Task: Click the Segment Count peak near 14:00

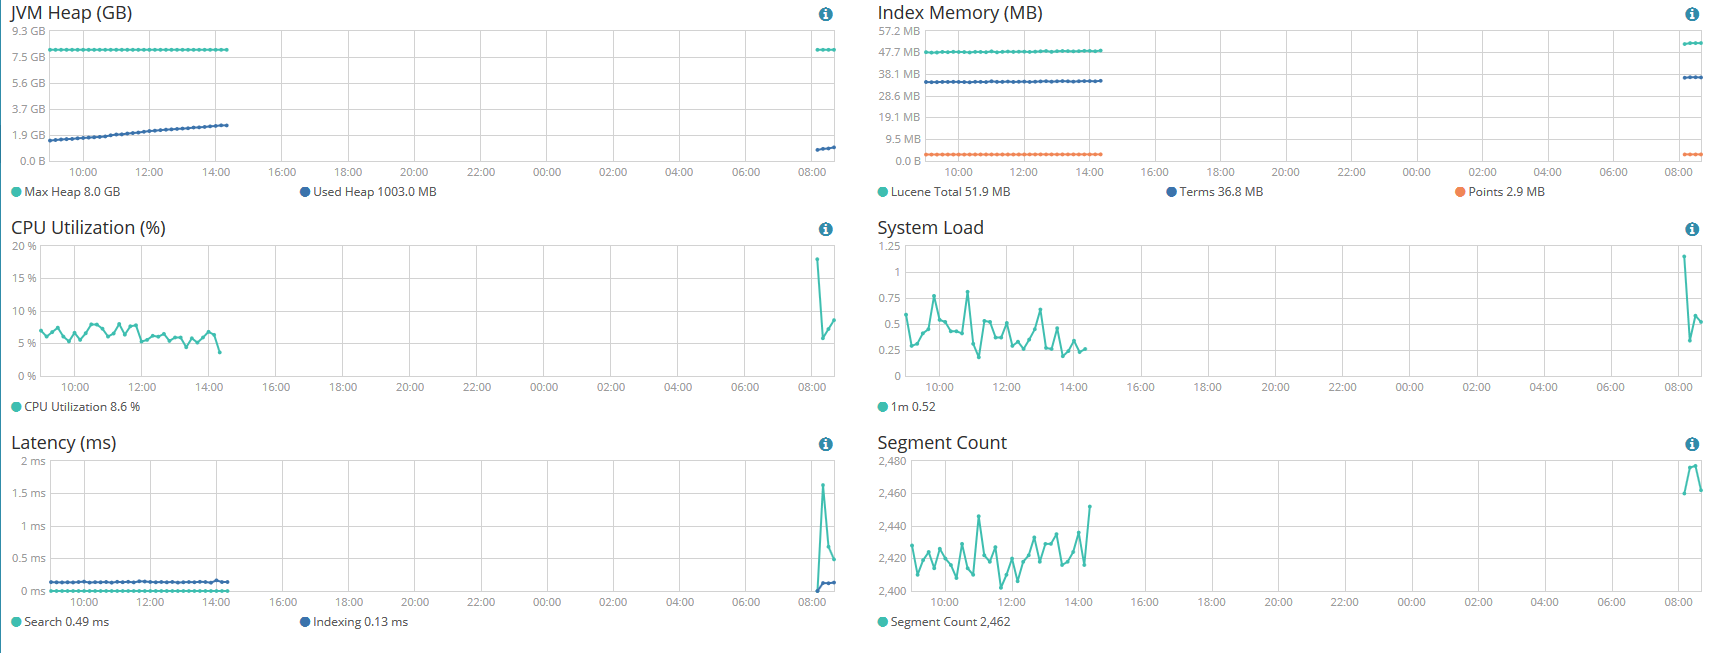Action: point(1089,506)
